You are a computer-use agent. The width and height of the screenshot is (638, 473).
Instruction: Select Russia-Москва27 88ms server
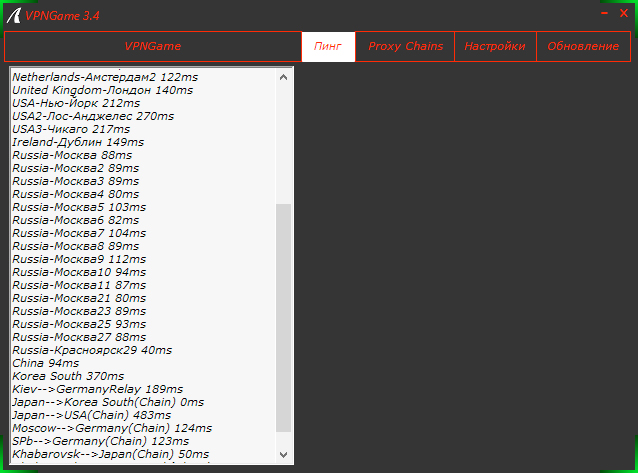click(79, 337)
